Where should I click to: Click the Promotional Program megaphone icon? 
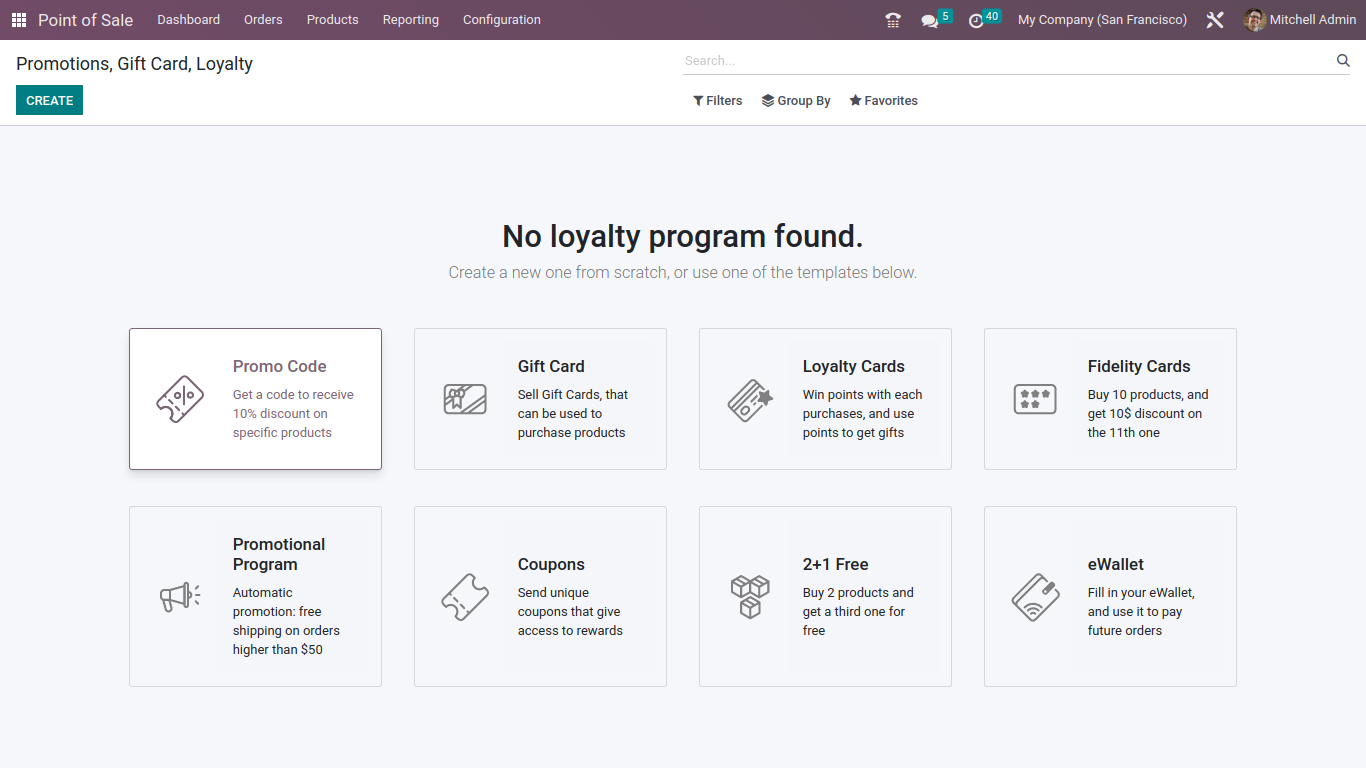point(180,597)
